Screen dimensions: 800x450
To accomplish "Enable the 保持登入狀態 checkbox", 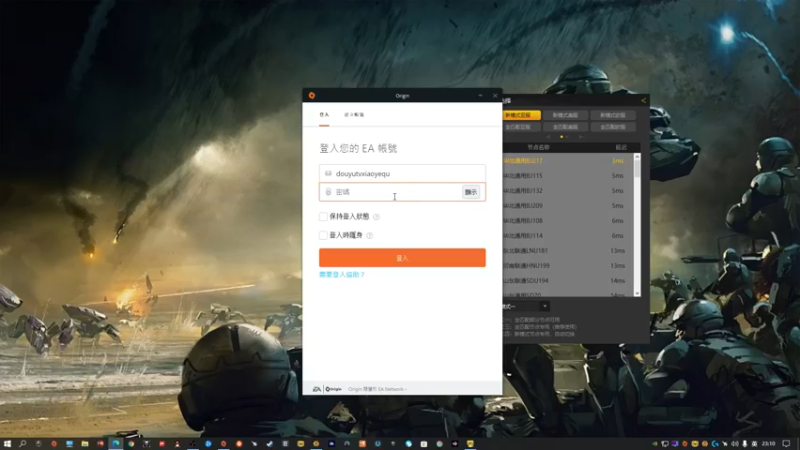I will tap(323, 217).
